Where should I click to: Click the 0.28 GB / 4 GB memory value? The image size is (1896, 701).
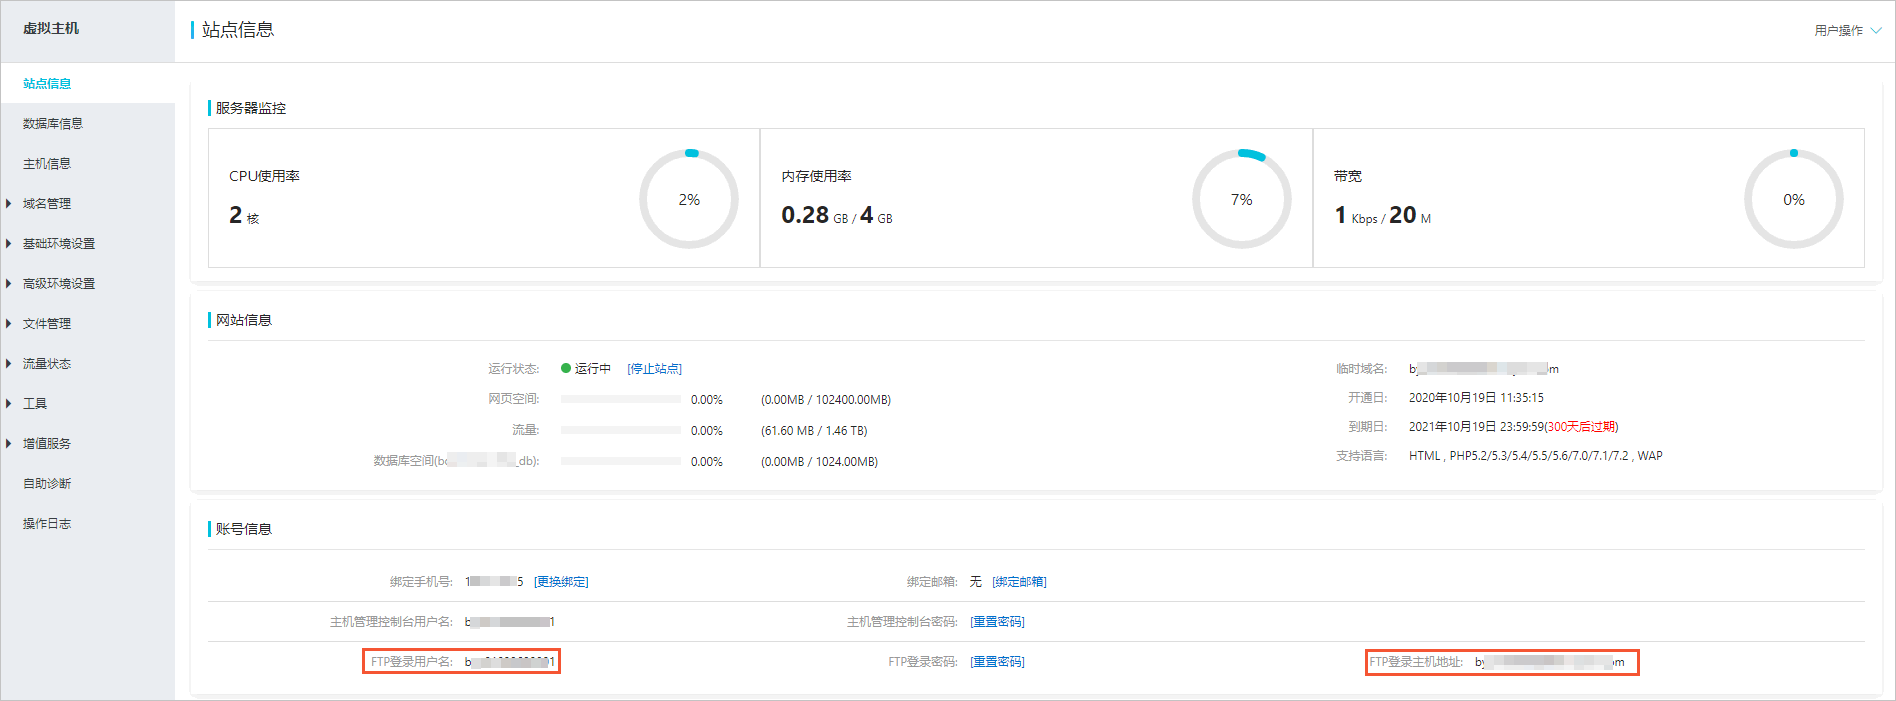coord(837,215)
